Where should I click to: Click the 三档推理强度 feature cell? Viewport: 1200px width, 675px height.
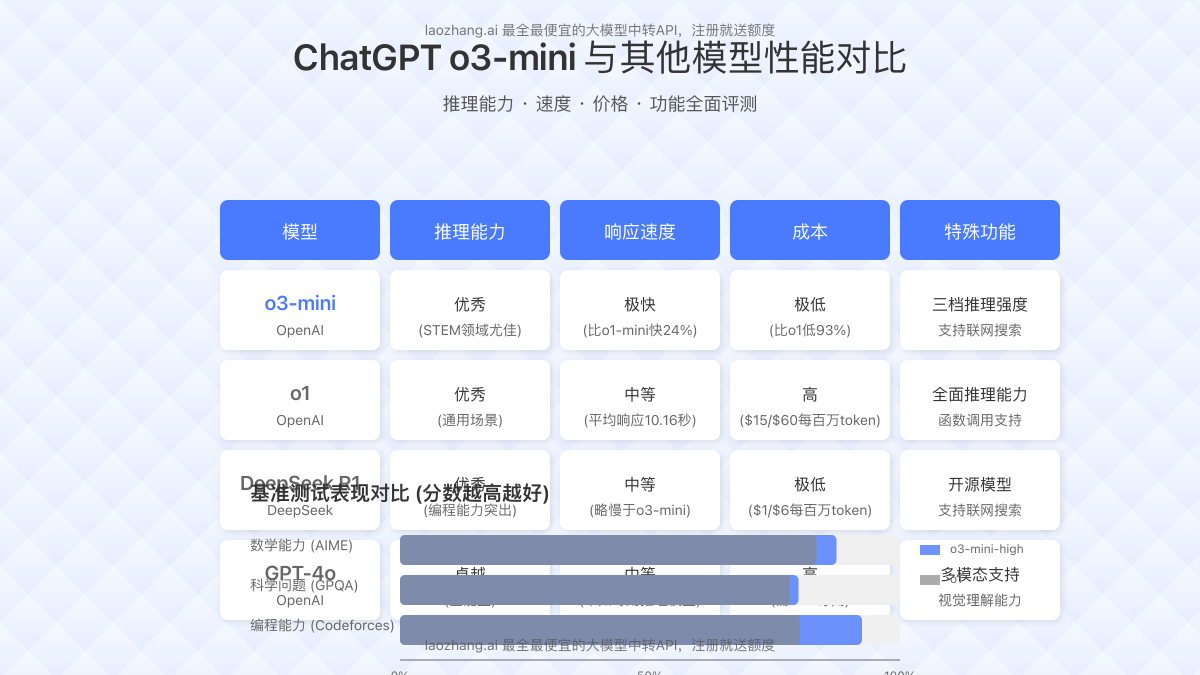[x=980, y=310]
